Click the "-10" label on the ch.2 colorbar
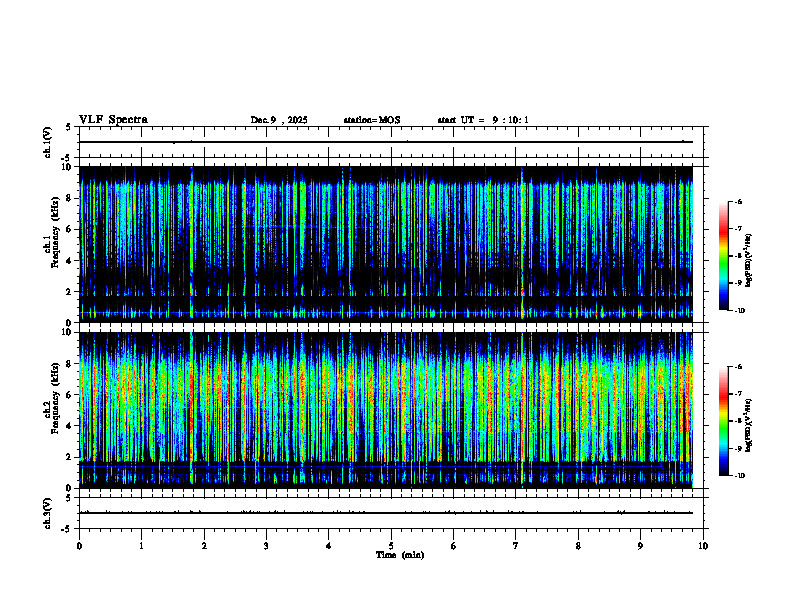Image resolution: width=792 pixels, height=612 pixels. click(x=740, y=476)
